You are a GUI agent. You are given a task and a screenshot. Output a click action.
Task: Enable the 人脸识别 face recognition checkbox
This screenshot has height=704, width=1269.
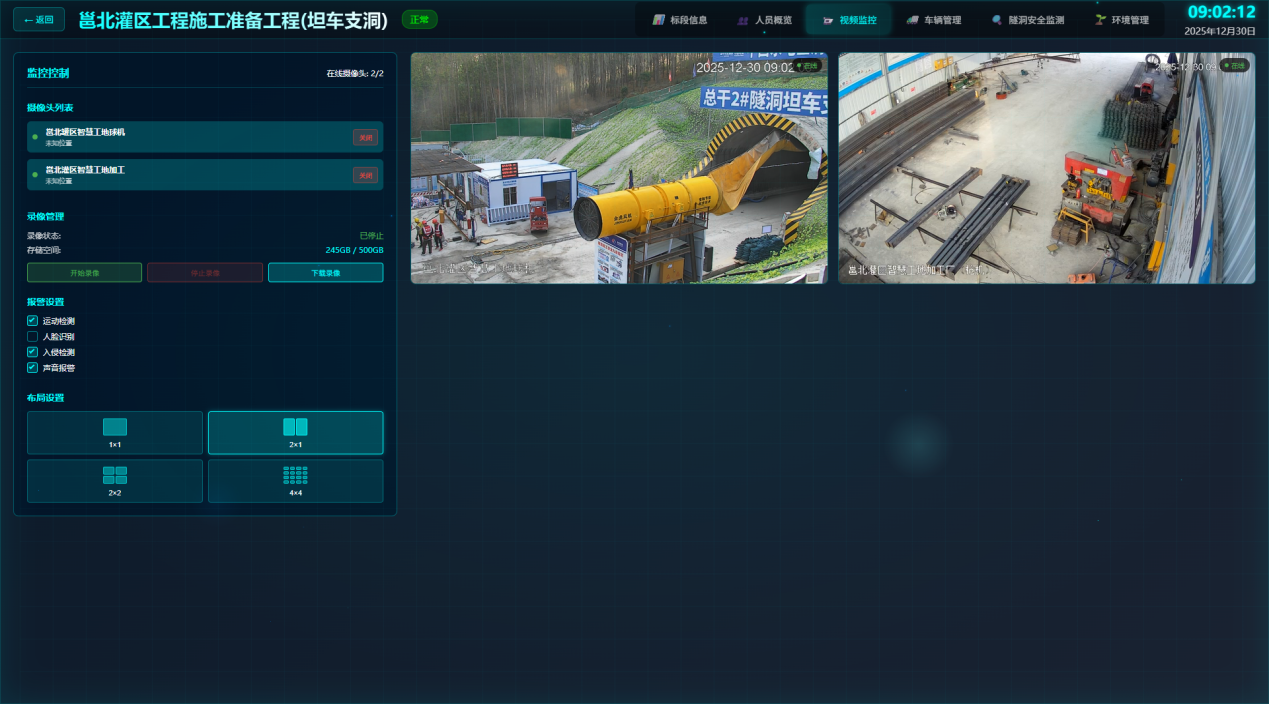[x=33, y=337]
